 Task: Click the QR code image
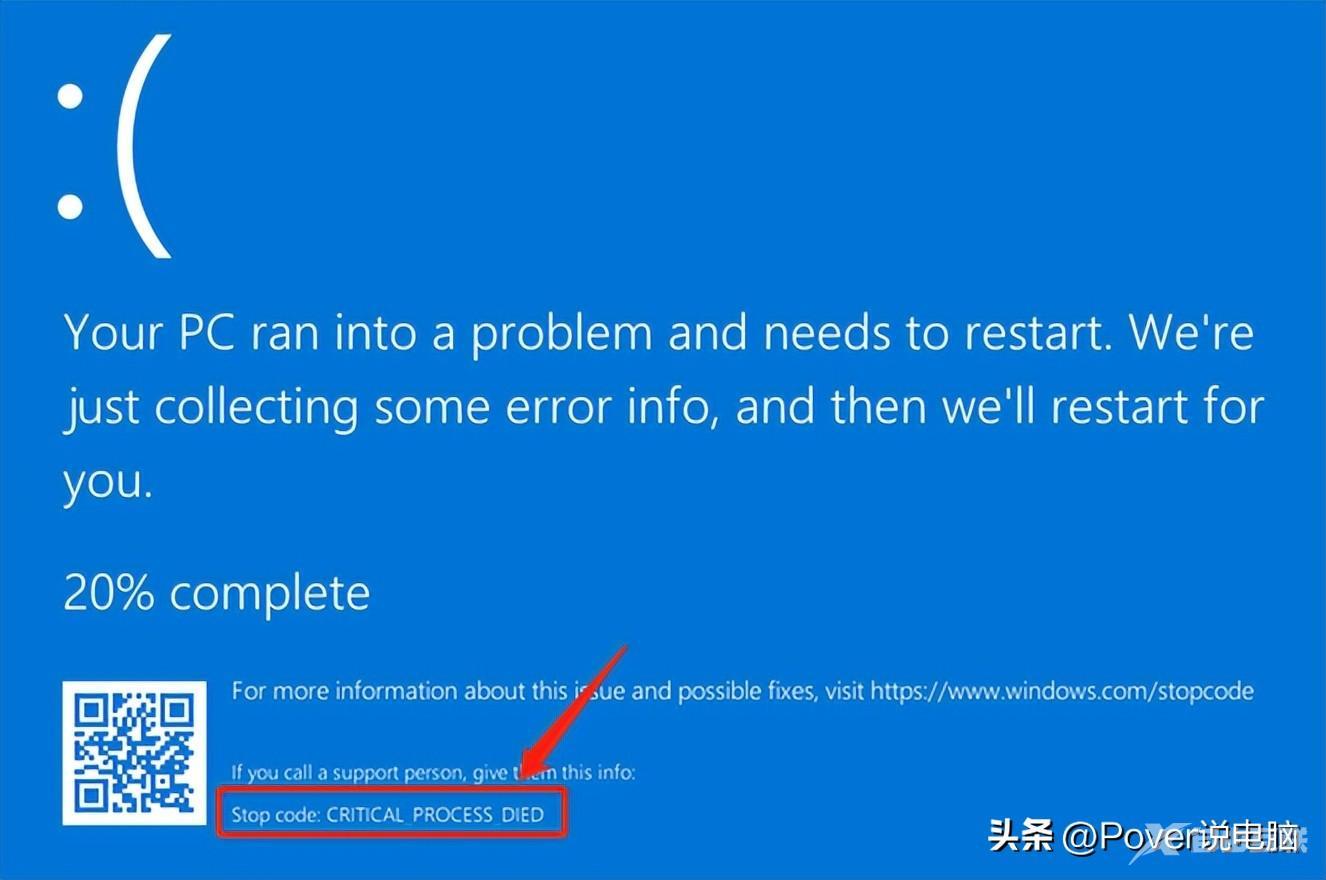[x=134, y=753]
